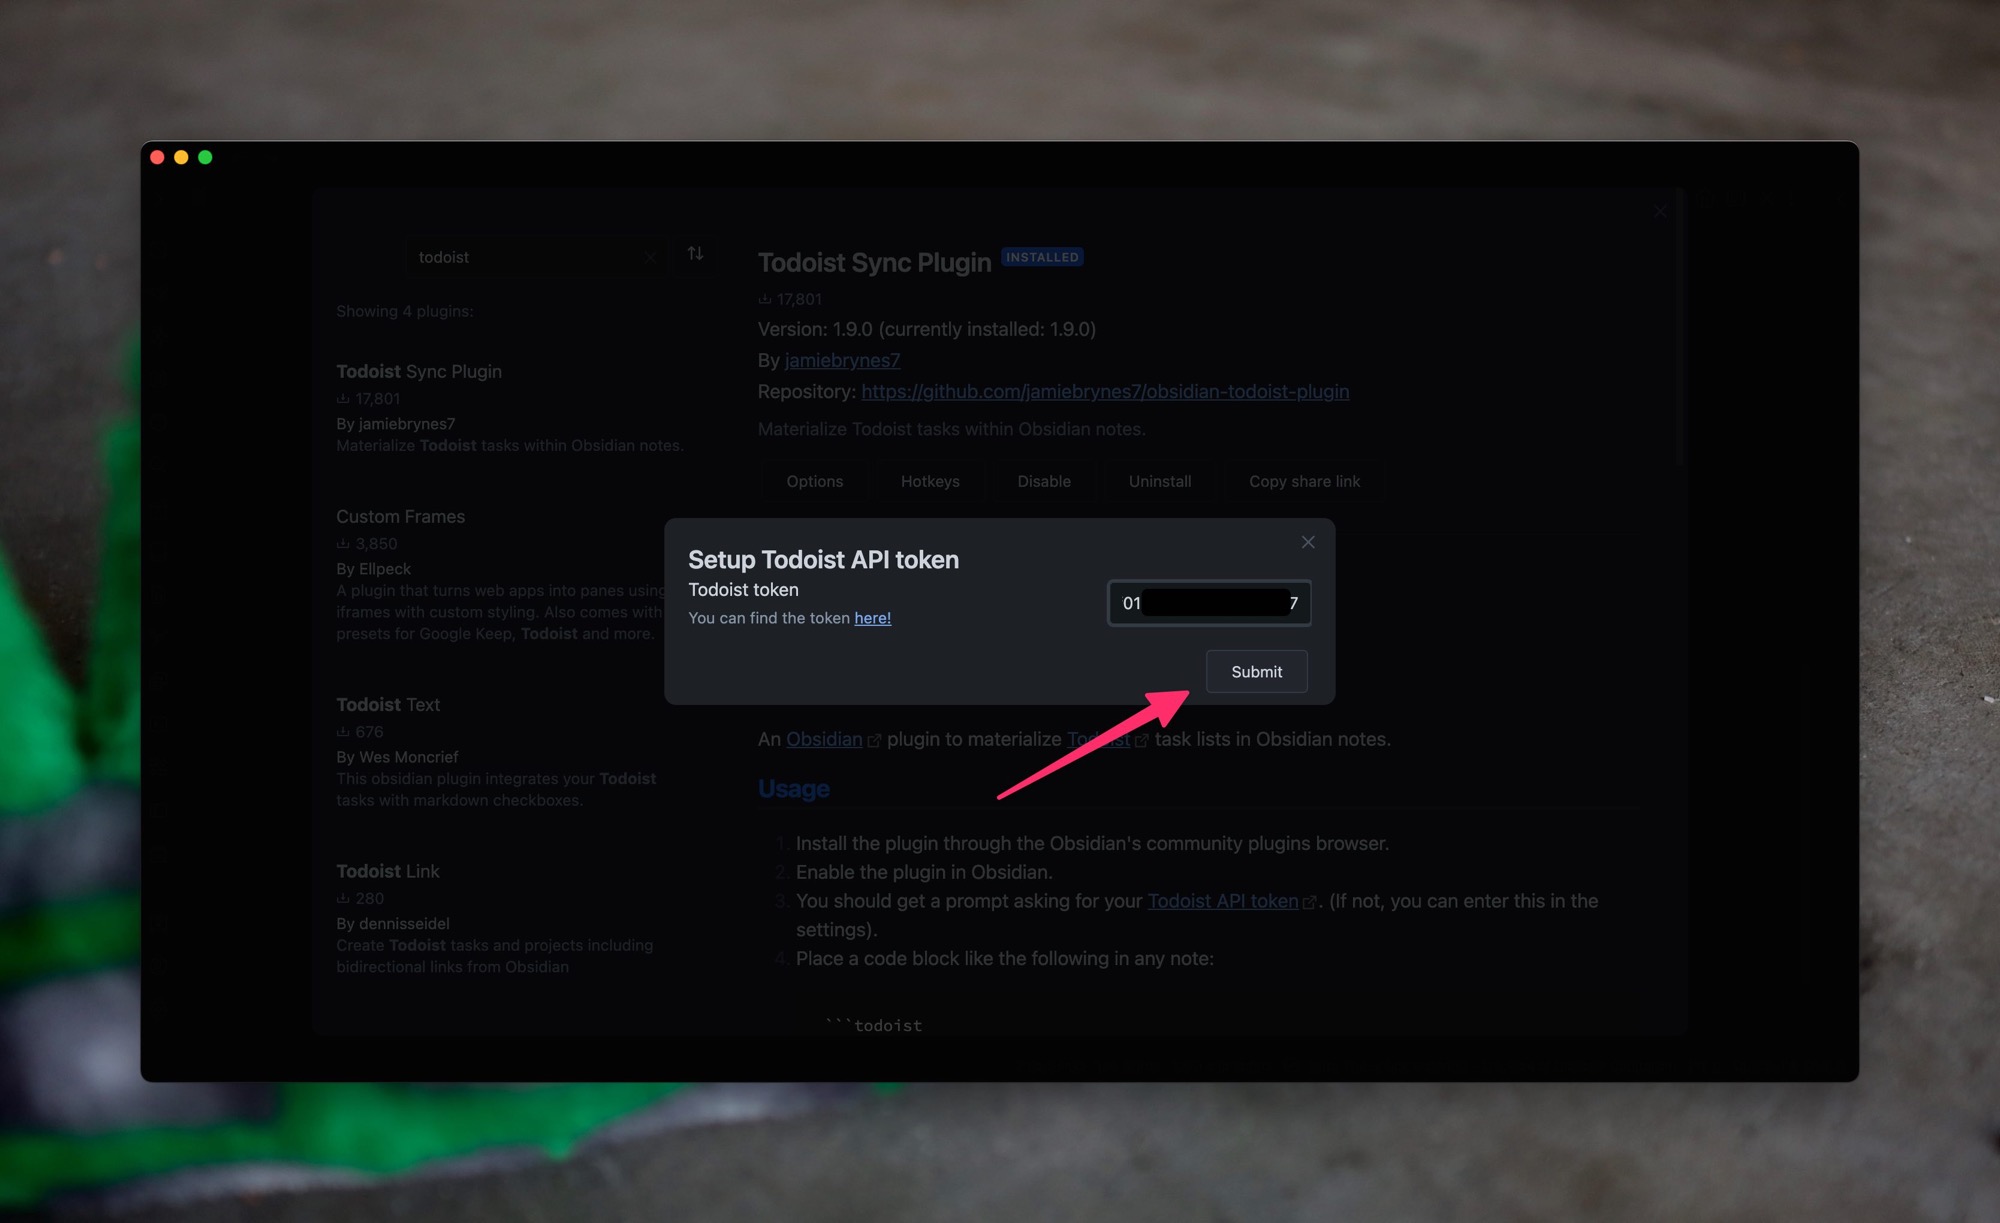This screenshot has width=2000, height=1223.
Task: Open plugin Hotkeys settings
Action: 929,482
